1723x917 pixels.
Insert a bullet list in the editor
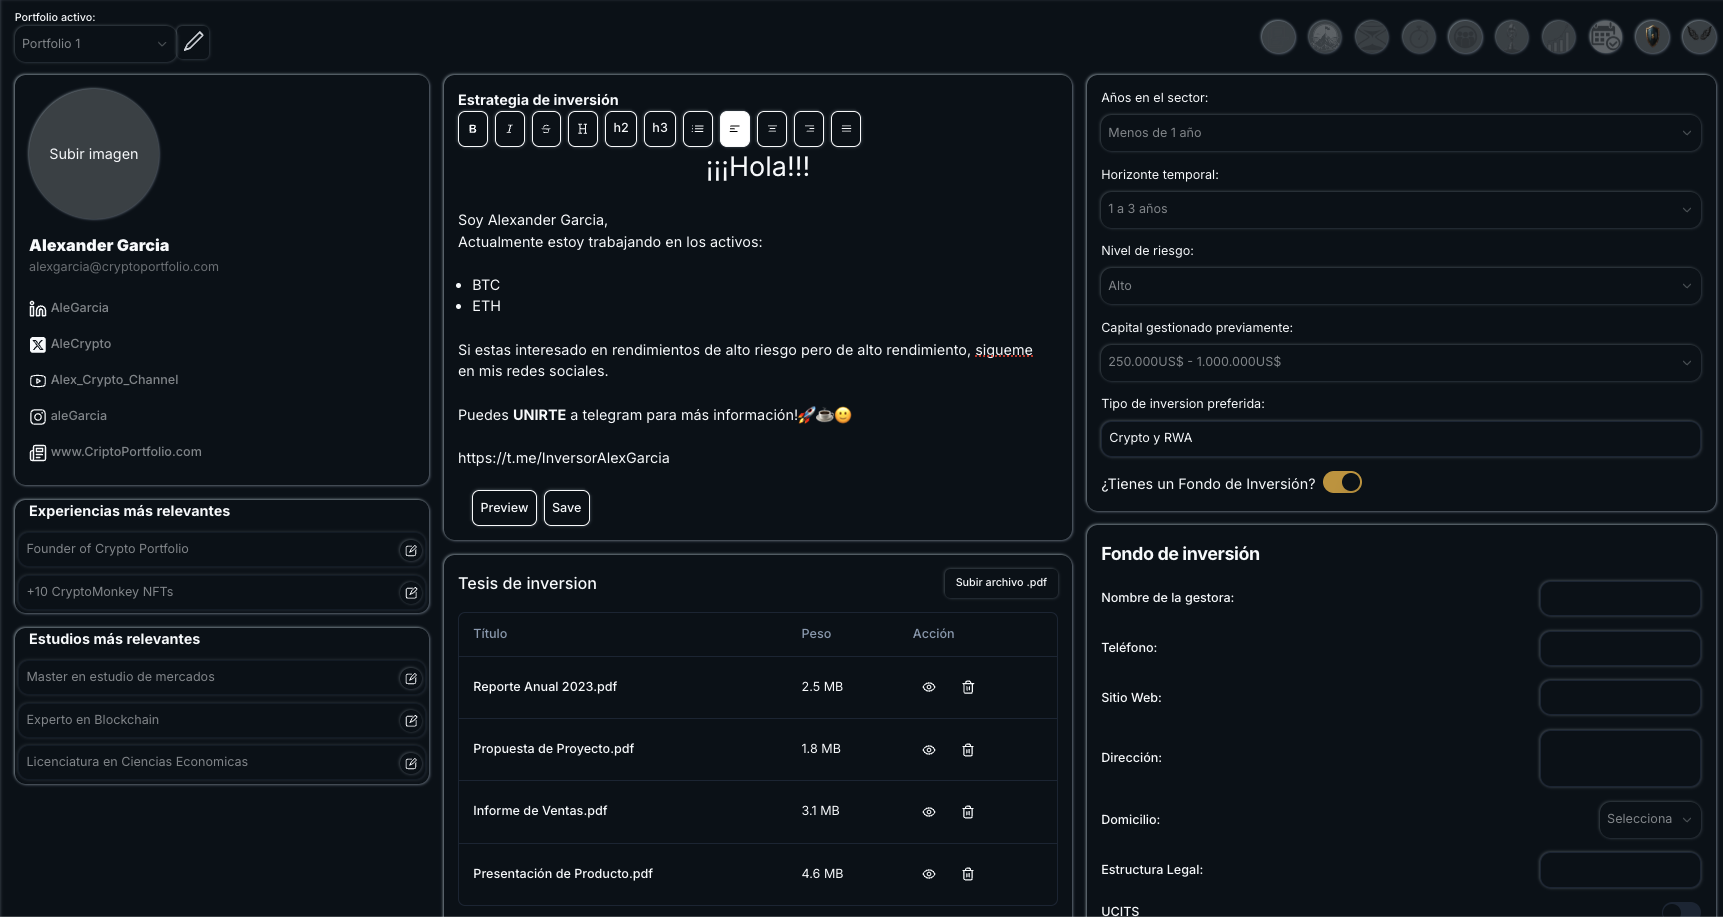click(x=698, y=129)
